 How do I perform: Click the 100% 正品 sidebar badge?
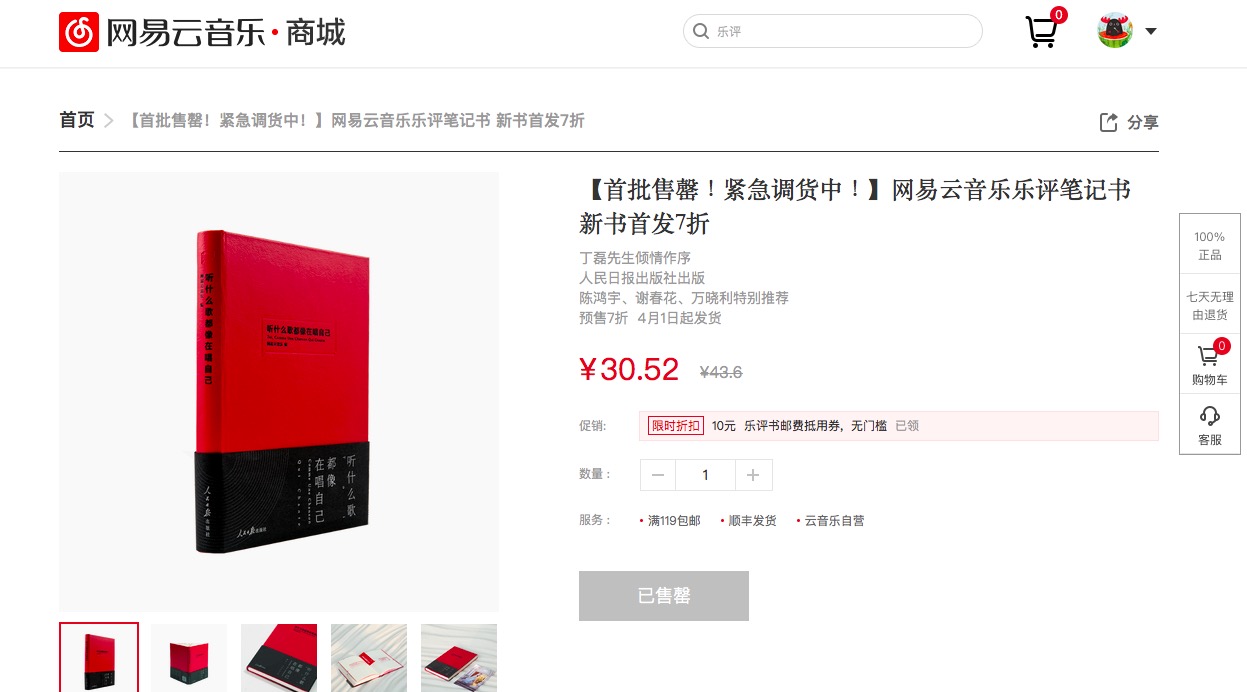coord(1210,245)
